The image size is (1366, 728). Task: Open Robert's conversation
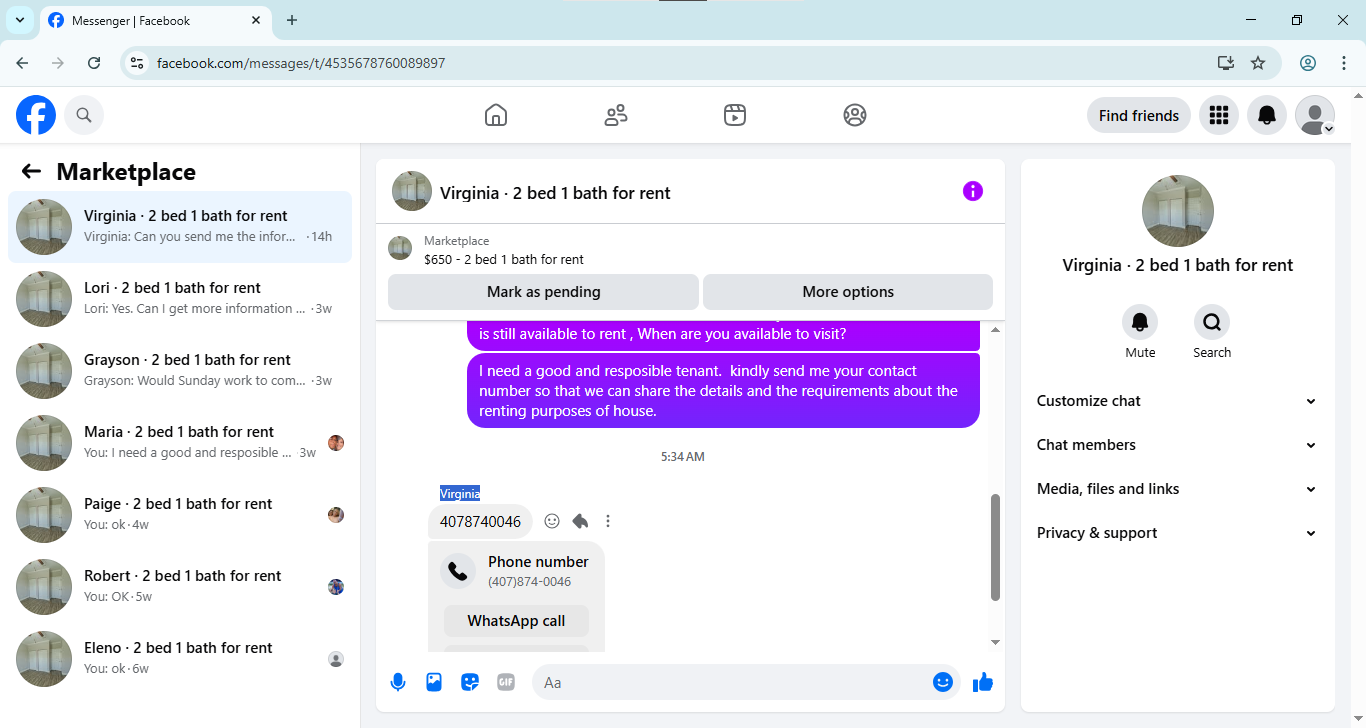[x=180, y=586]
